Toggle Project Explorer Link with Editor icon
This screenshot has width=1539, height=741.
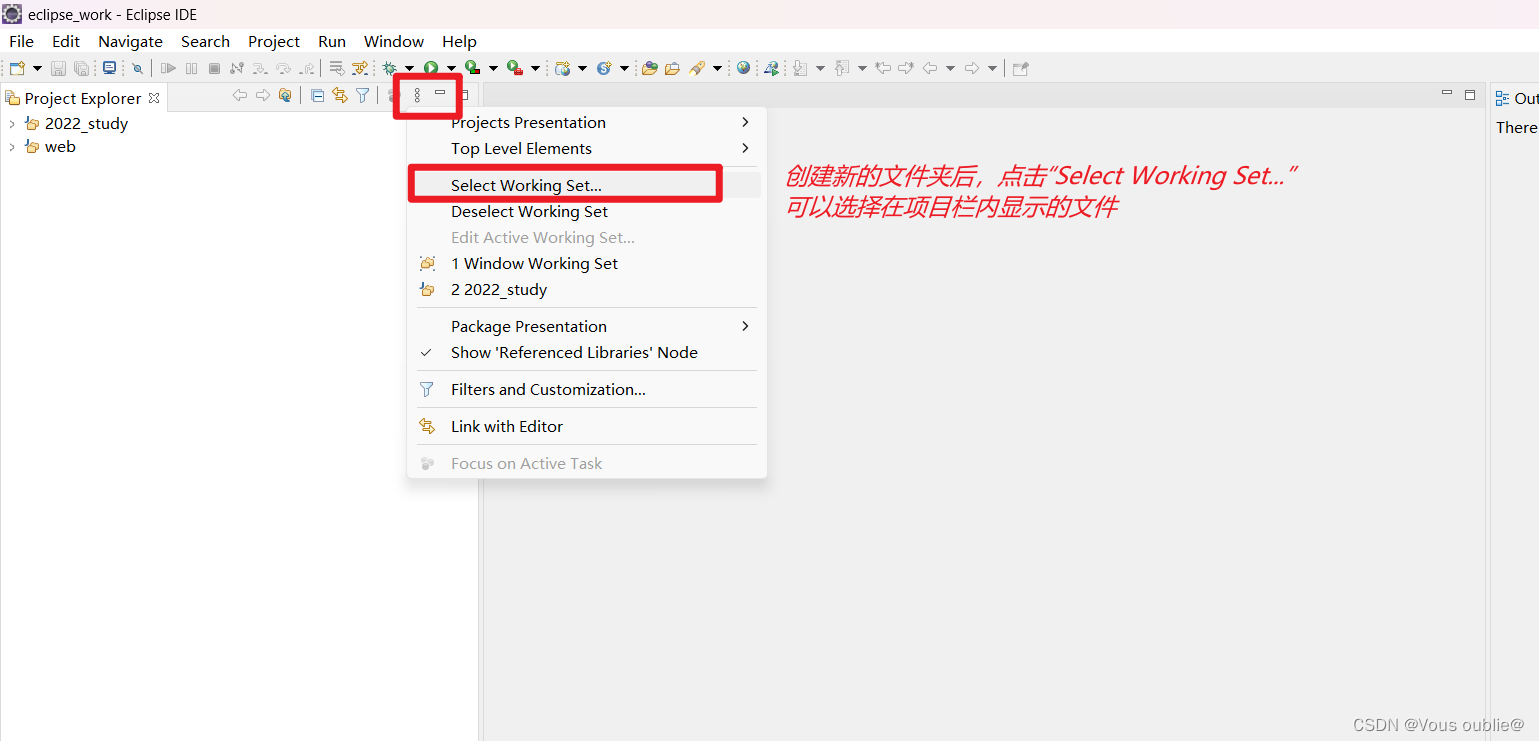click(x=340, y=96)
